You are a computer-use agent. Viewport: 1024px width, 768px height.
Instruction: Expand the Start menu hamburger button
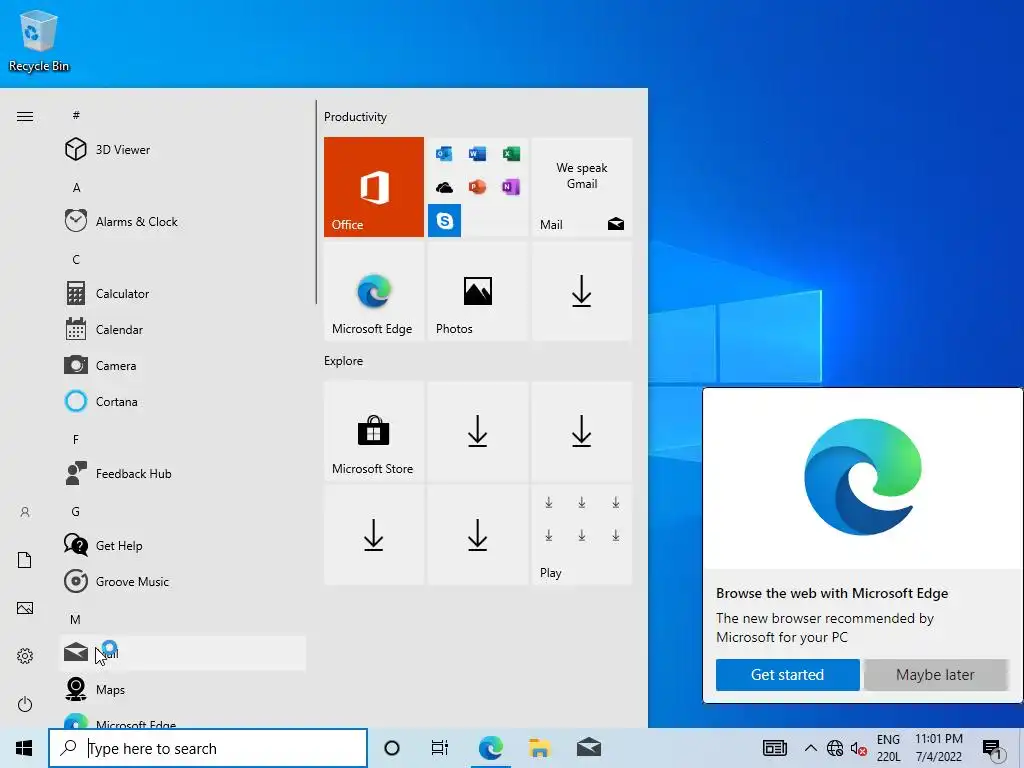[x=25, y=117]
